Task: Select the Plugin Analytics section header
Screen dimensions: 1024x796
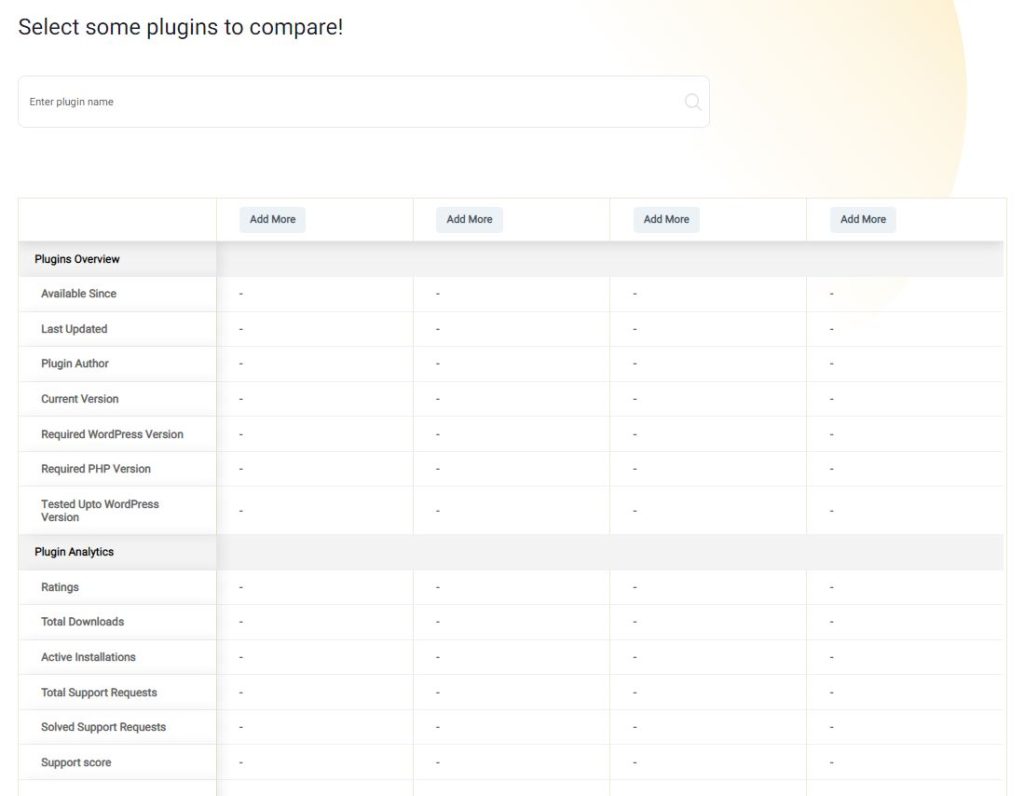Action: (x=74, y=552)
